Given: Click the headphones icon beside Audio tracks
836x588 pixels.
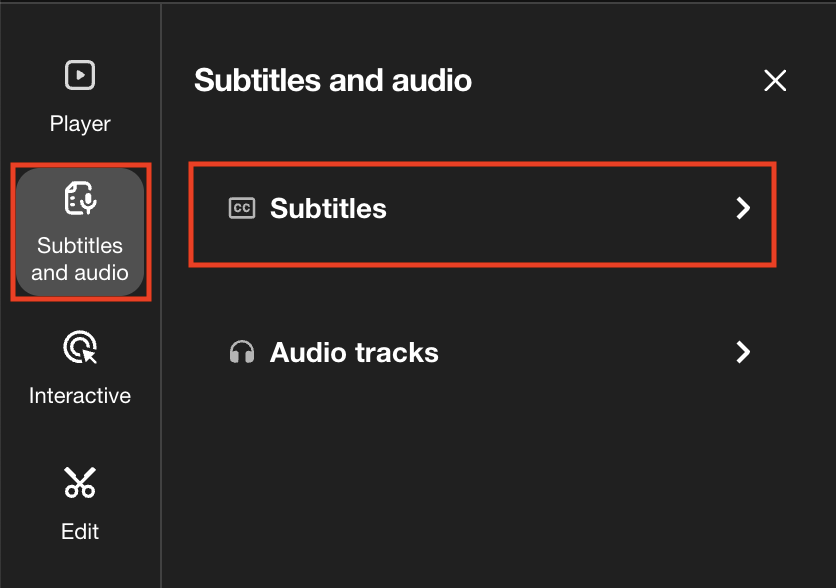Looking at the screenshot, I should 241,352.
